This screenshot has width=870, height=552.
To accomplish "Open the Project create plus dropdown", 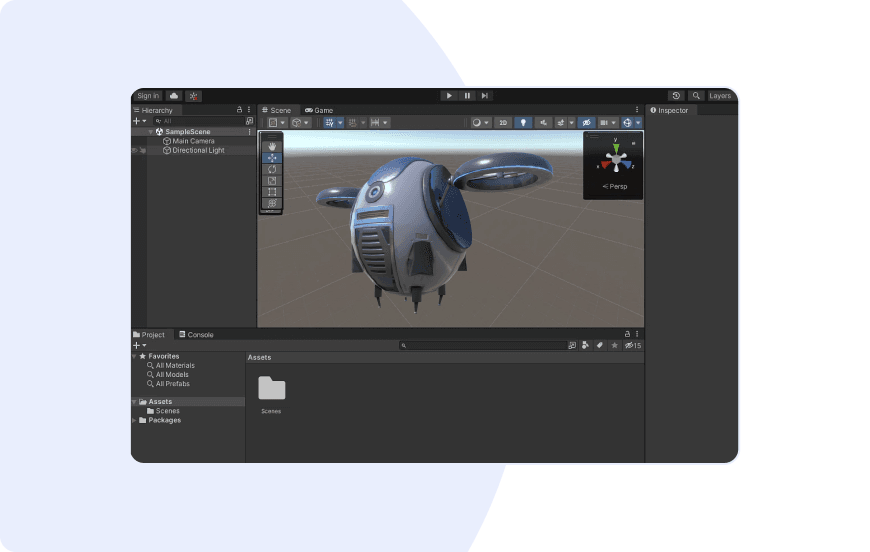I will pyautogui.click(x=140, y=345).
